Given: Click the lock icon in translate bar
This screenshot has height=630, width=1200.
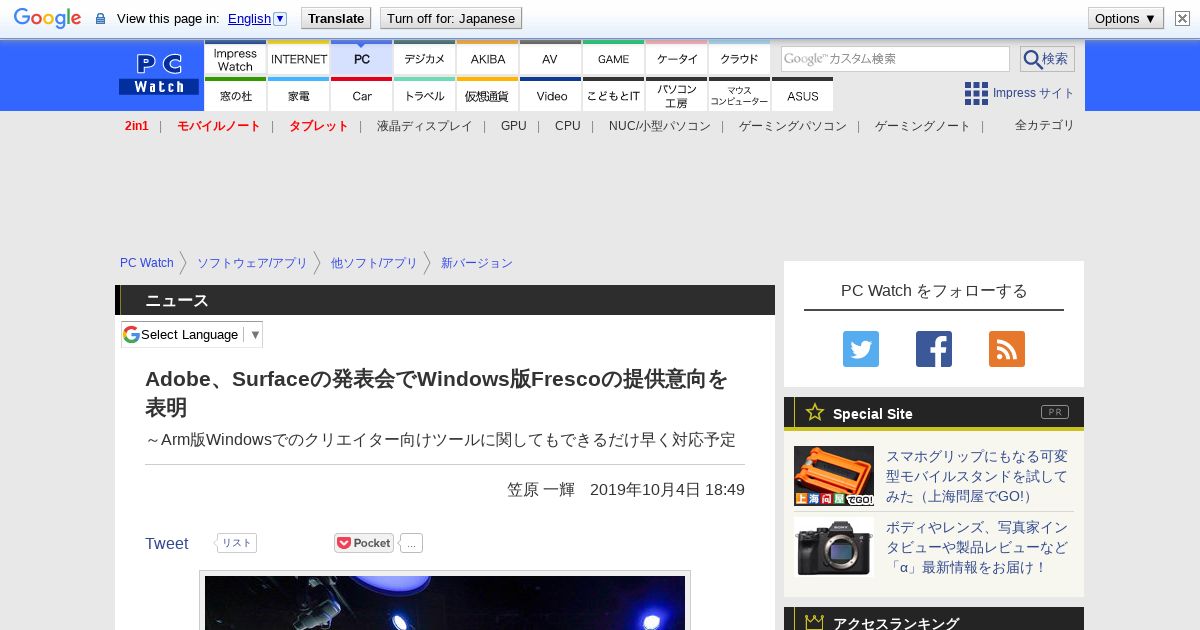Looking at the screenshot, I should coord(100,18).
